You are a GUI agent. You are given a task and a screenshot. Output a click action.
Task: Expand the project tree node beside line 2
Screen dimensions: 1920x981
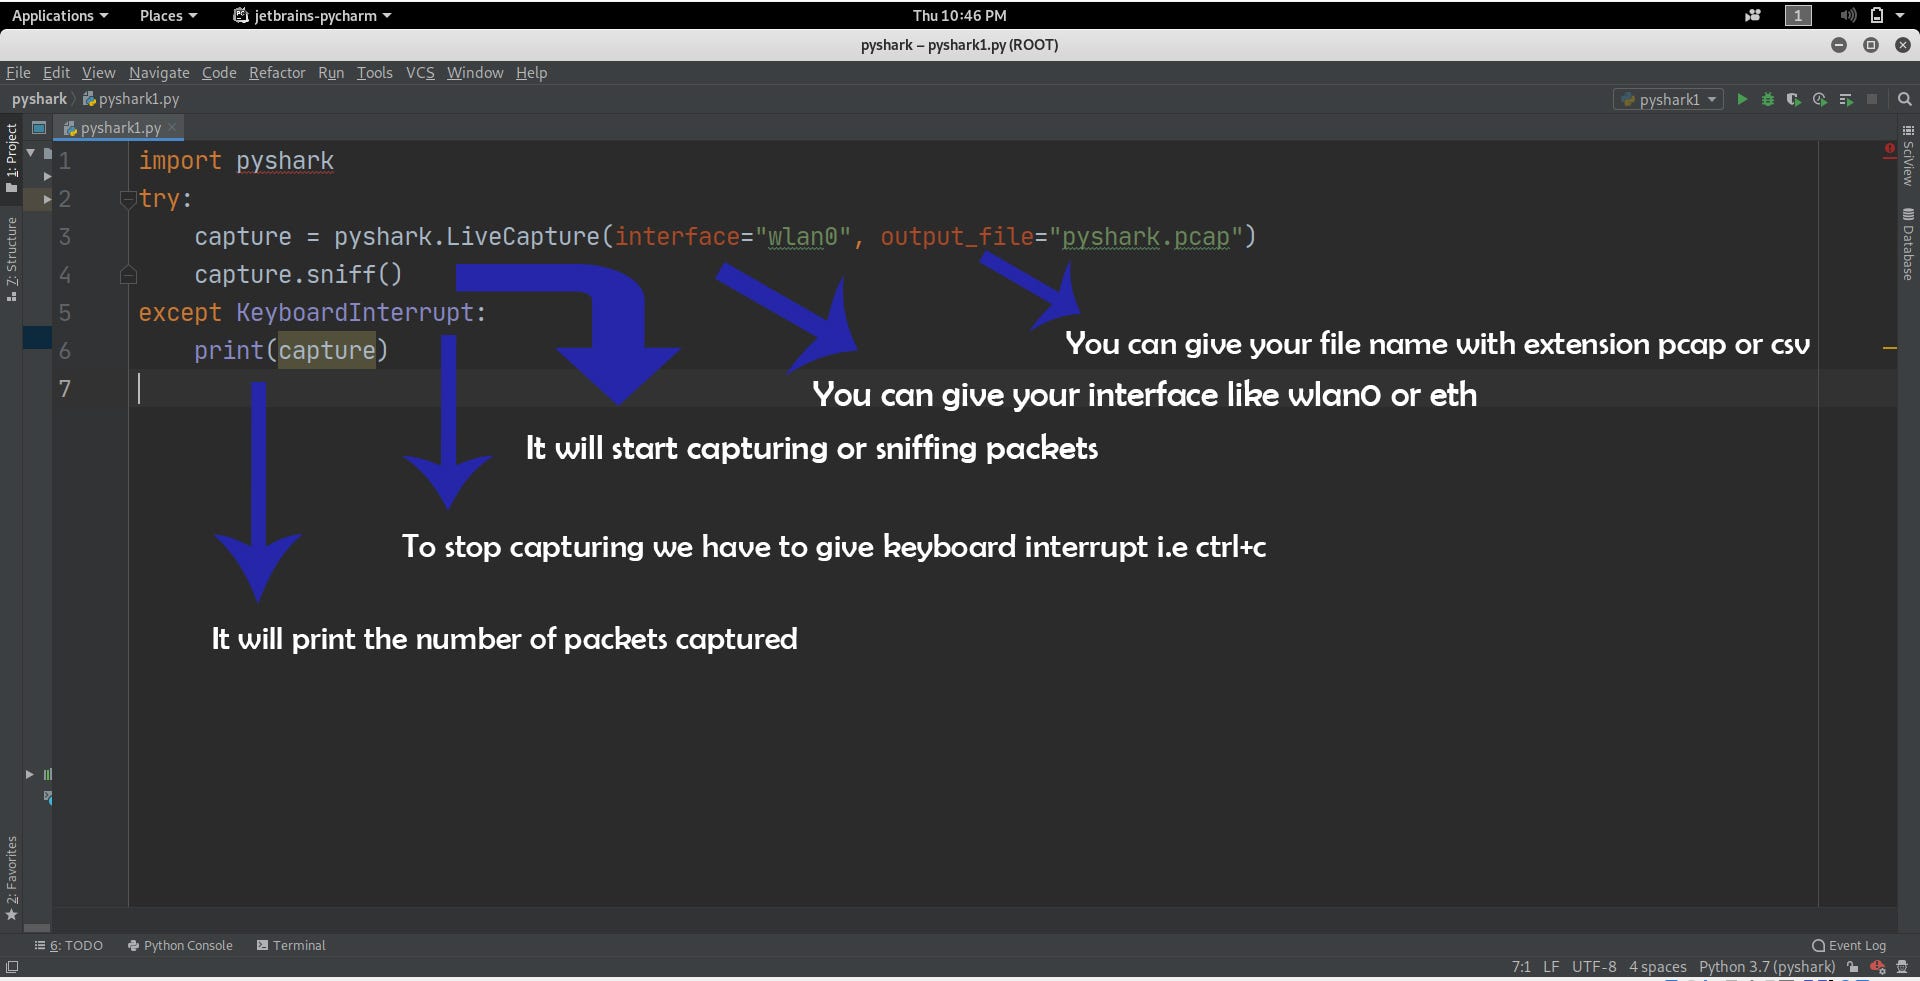click(x=46, y=199)
